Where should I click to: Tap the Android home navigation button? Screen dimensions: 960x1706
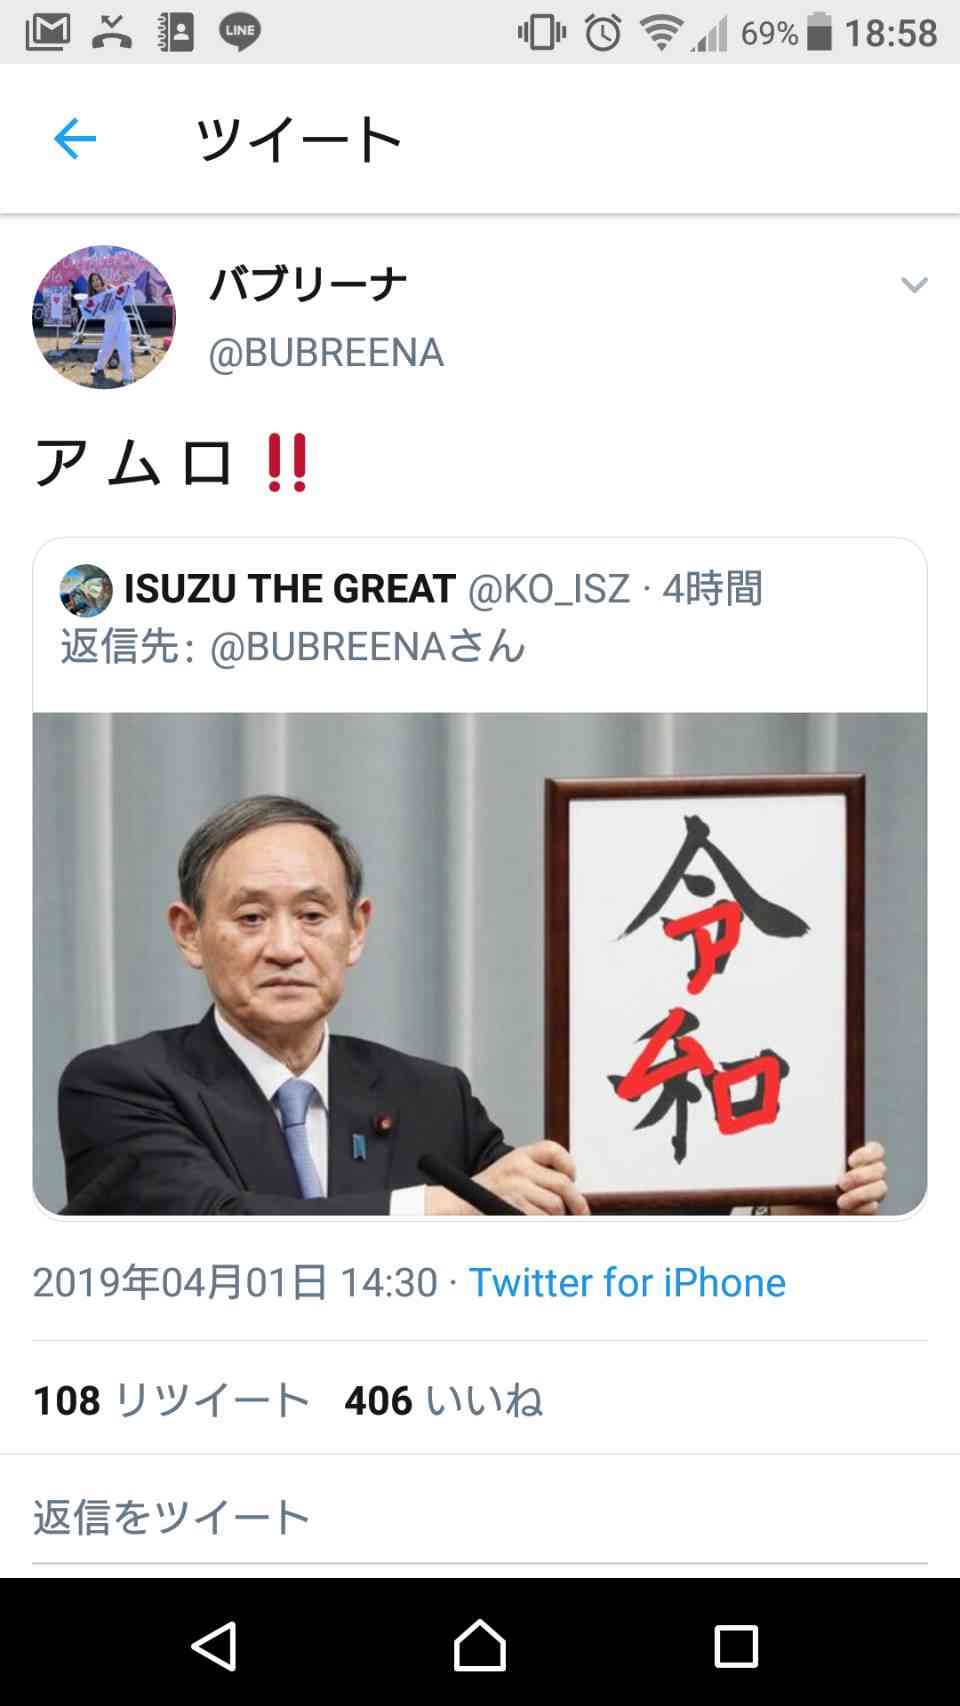pyautogui.click(x=480, y=1644)
